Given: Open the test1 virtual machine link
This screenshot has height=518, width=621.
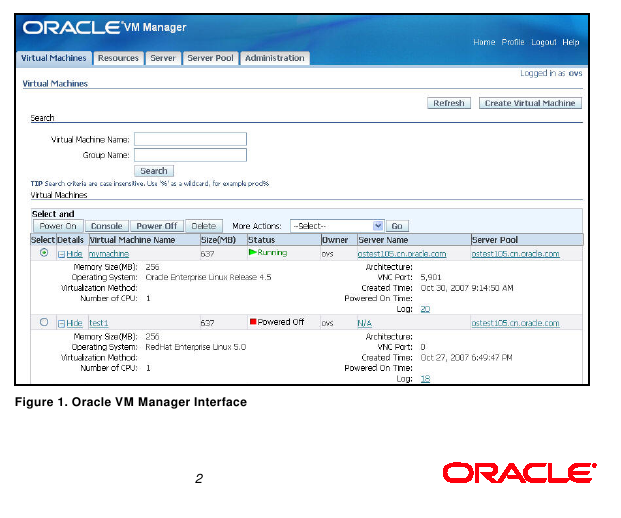Looking at the screenshot, I should pyautogui.click(x=99, y=323).
